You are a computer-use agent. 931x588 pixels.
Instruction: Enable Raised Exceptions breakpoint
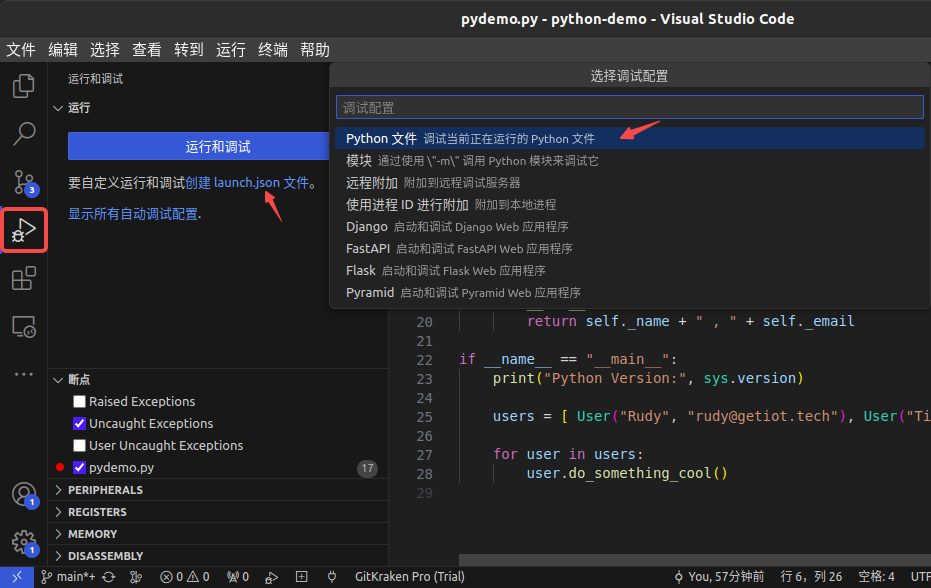click(x=80, y=402)
